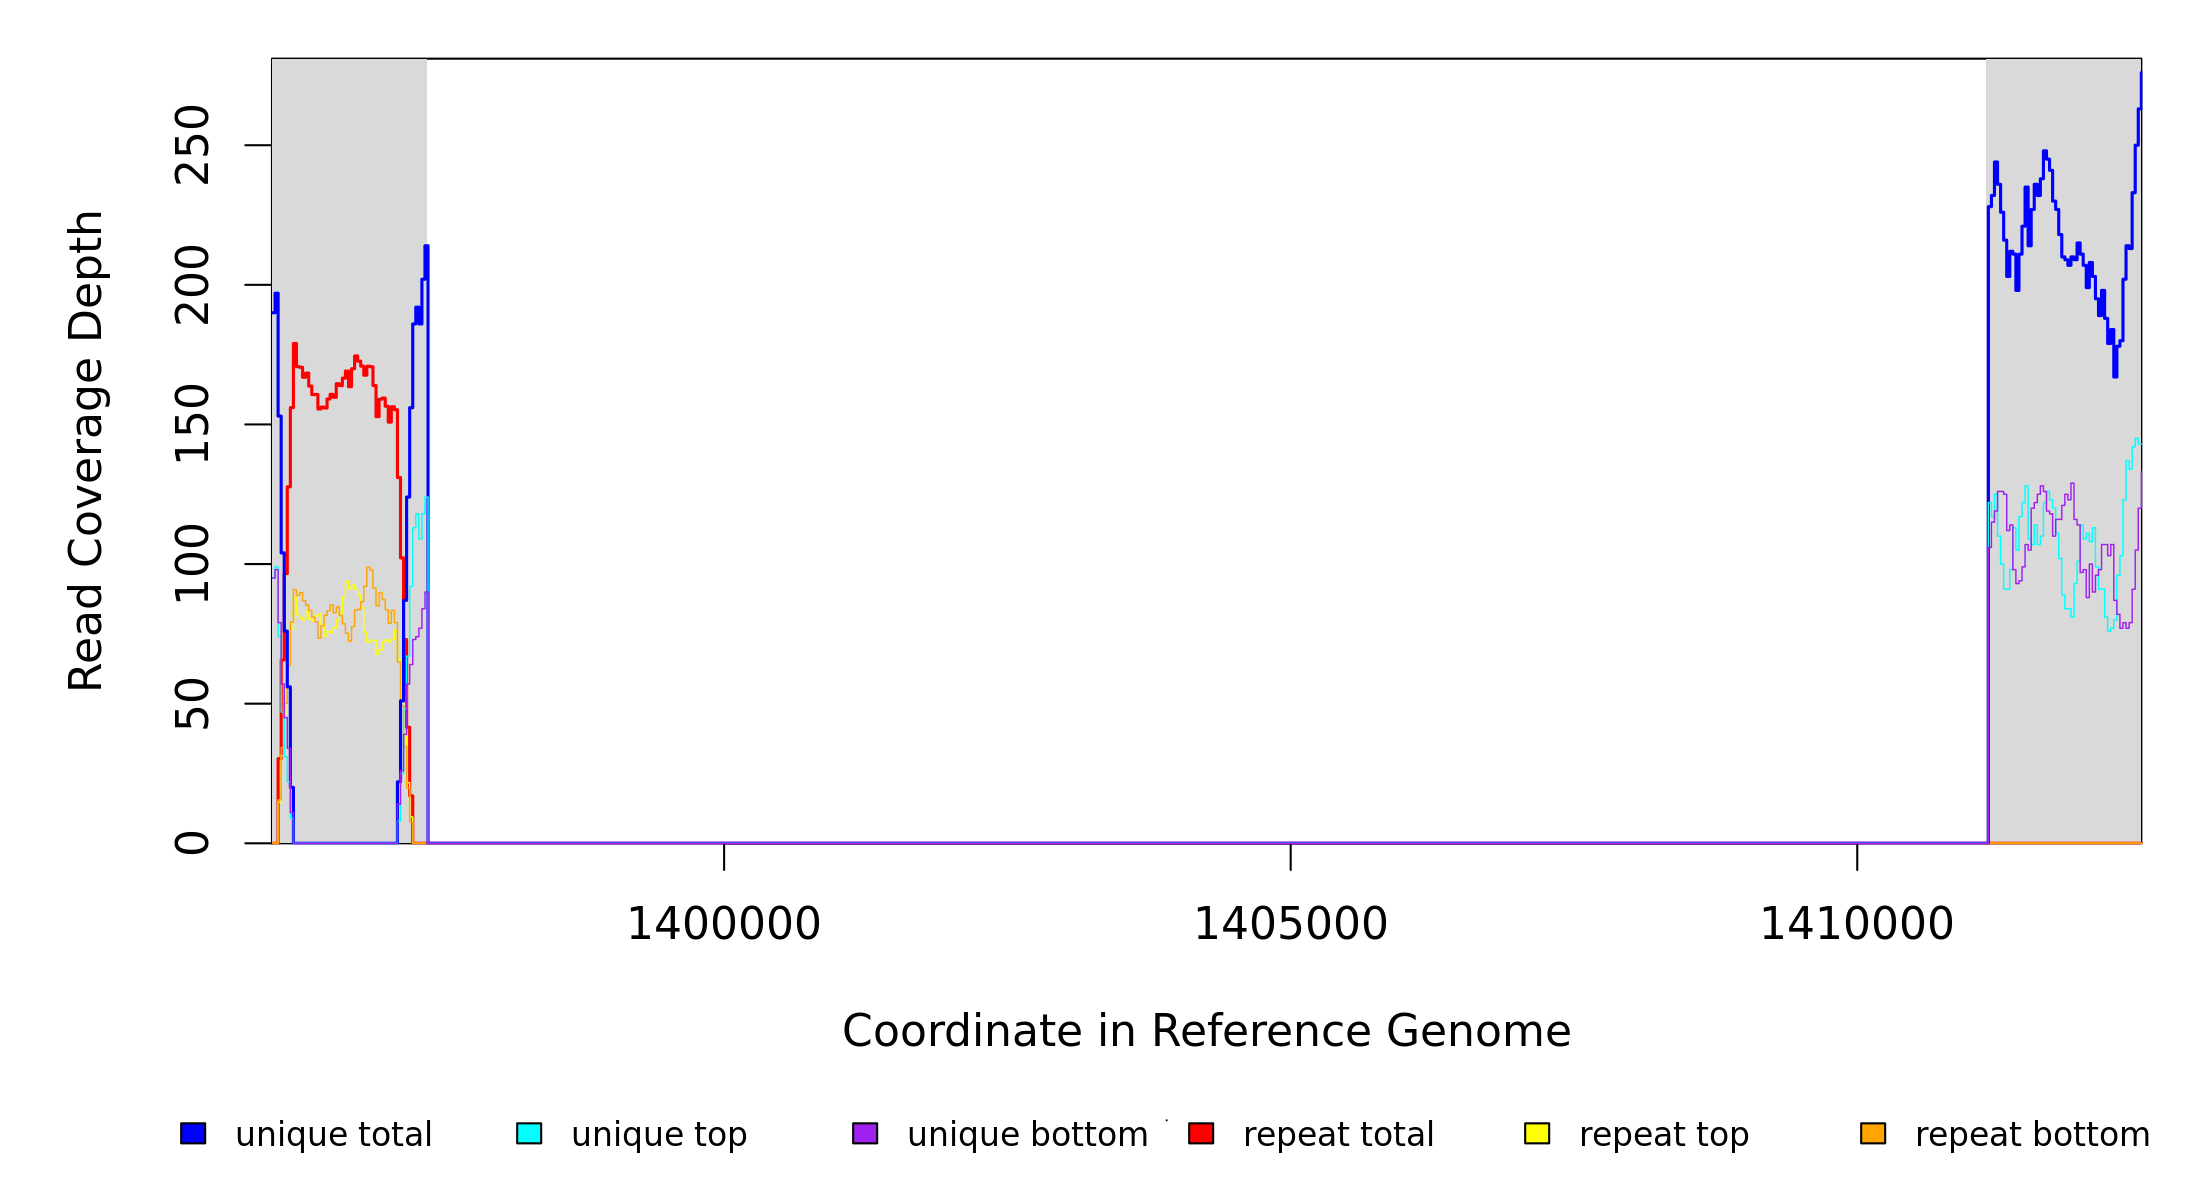Click the 100 y-axis tick label

click(192, 564)
